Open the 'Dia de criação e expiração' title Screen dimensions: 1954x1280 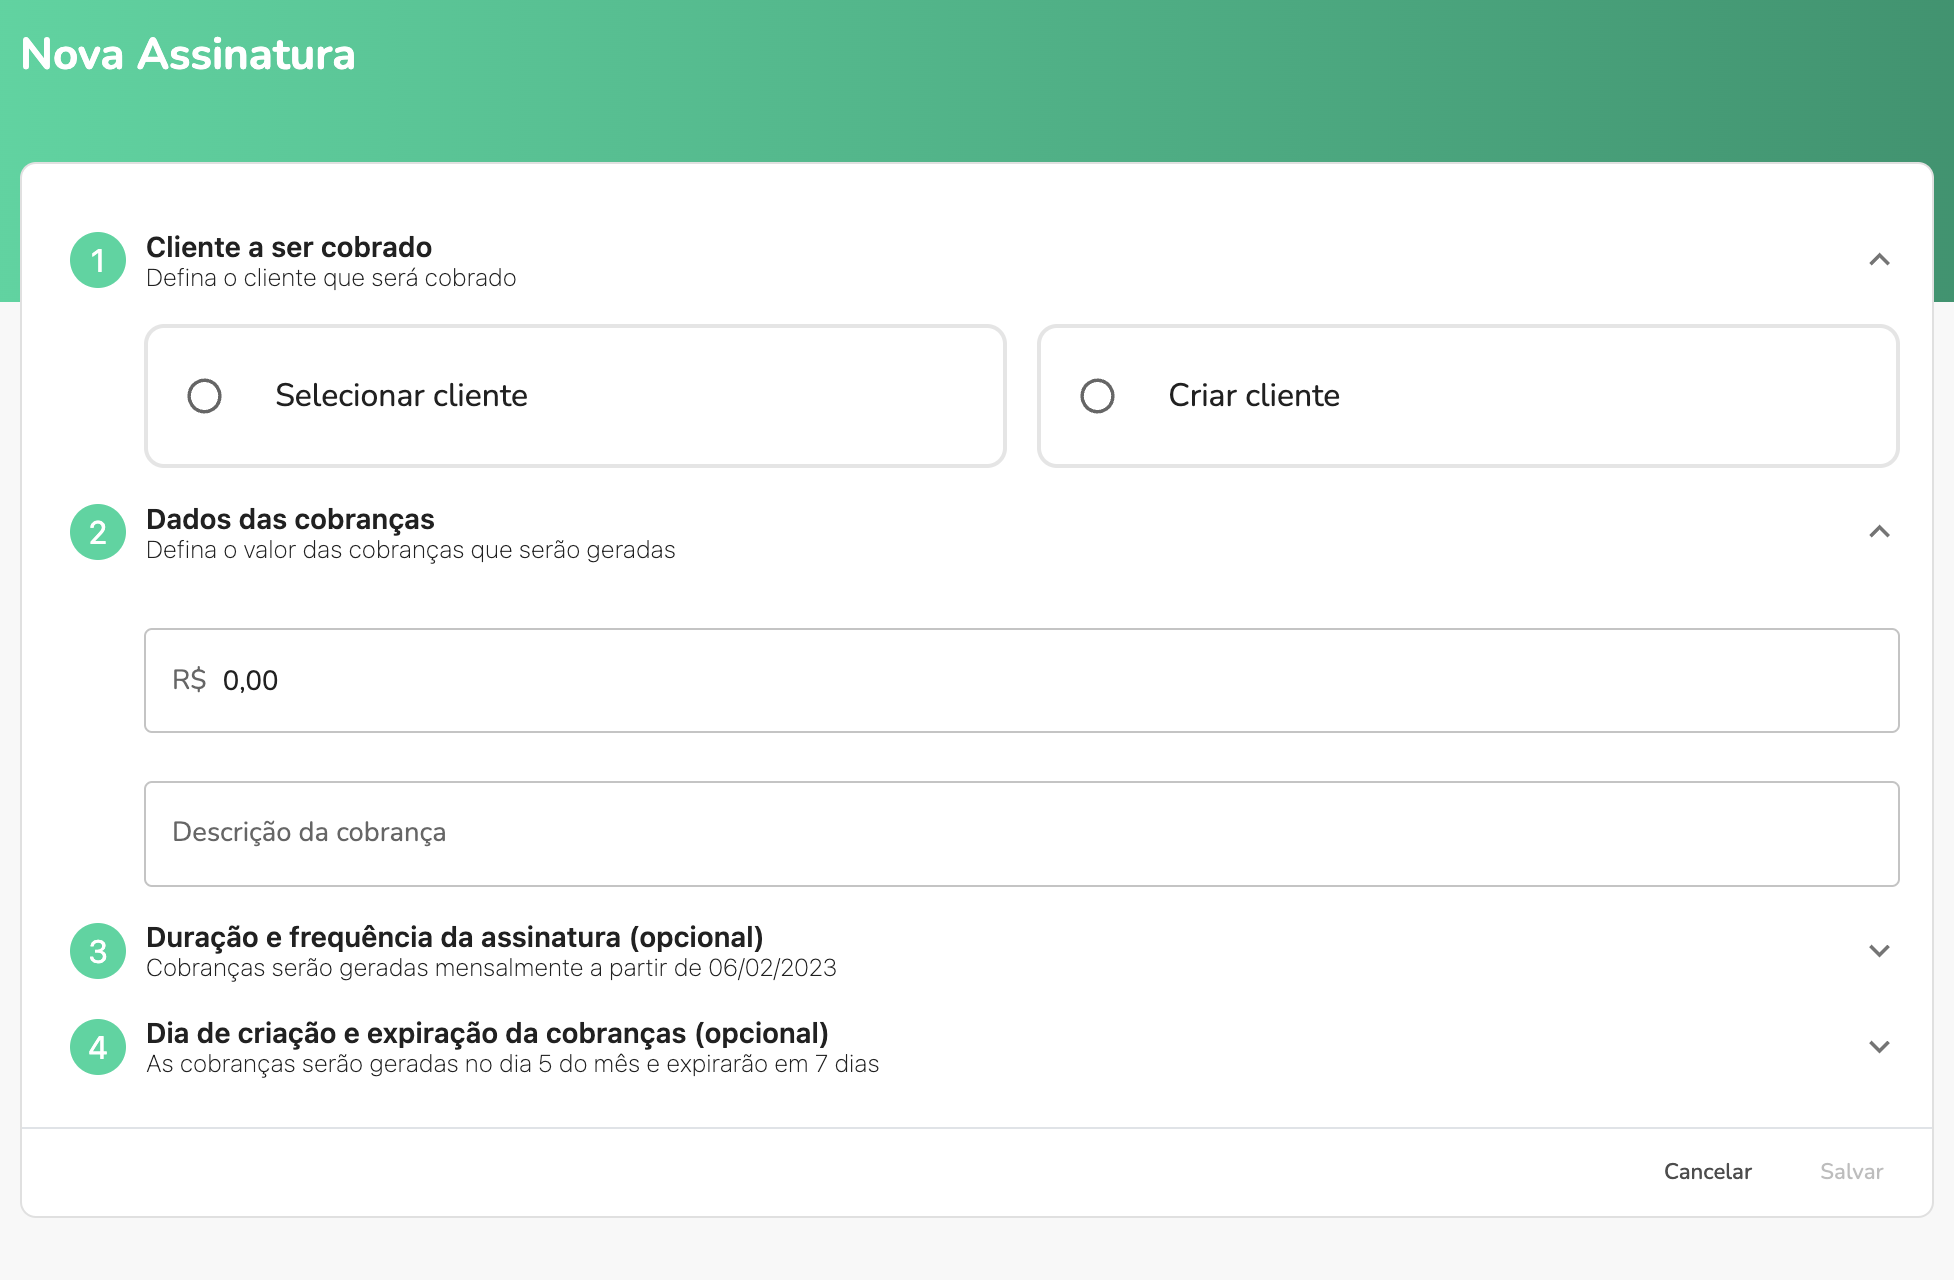[x=487, y=1033]
